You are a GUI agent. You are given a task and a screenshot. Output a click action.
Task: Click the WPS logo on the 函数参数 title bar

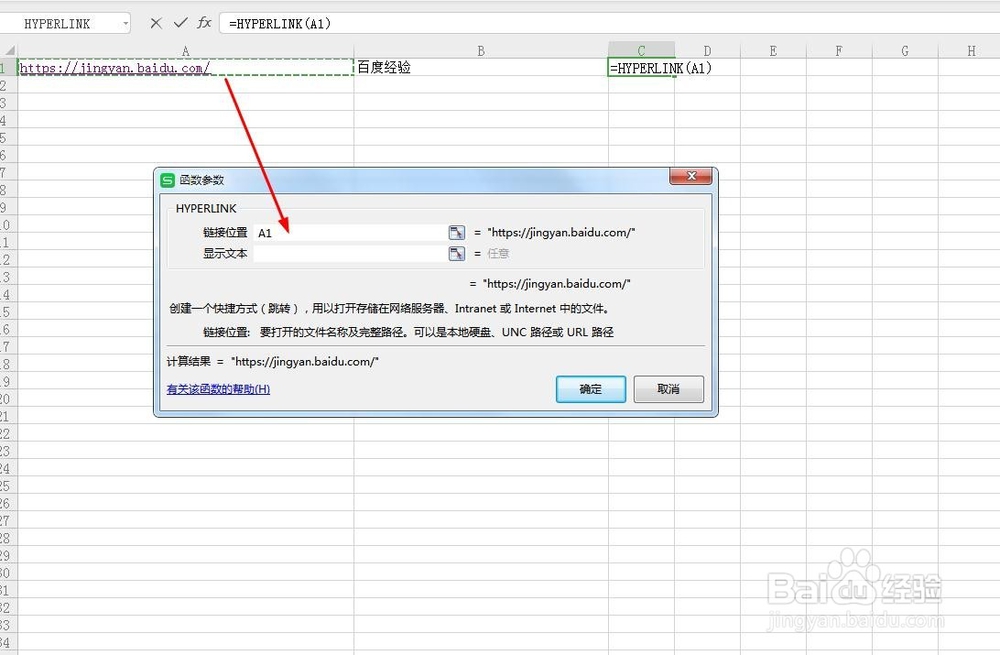(x=167, y=180)
